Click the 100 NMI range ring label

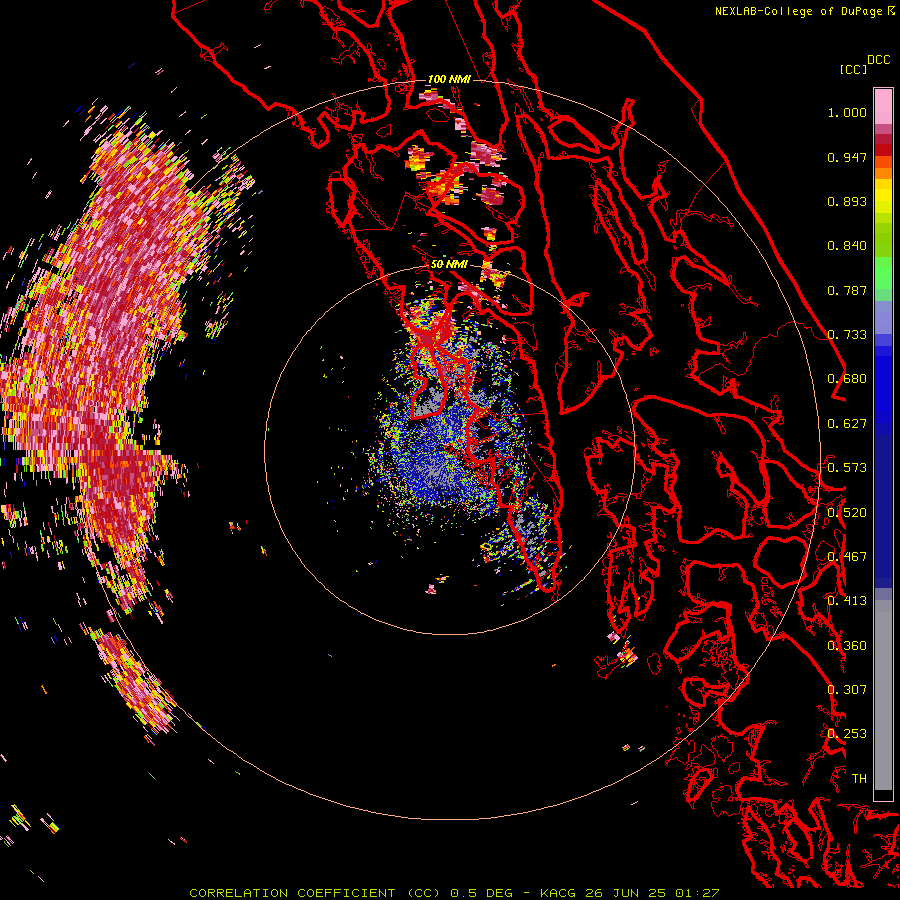click(449, 79)
